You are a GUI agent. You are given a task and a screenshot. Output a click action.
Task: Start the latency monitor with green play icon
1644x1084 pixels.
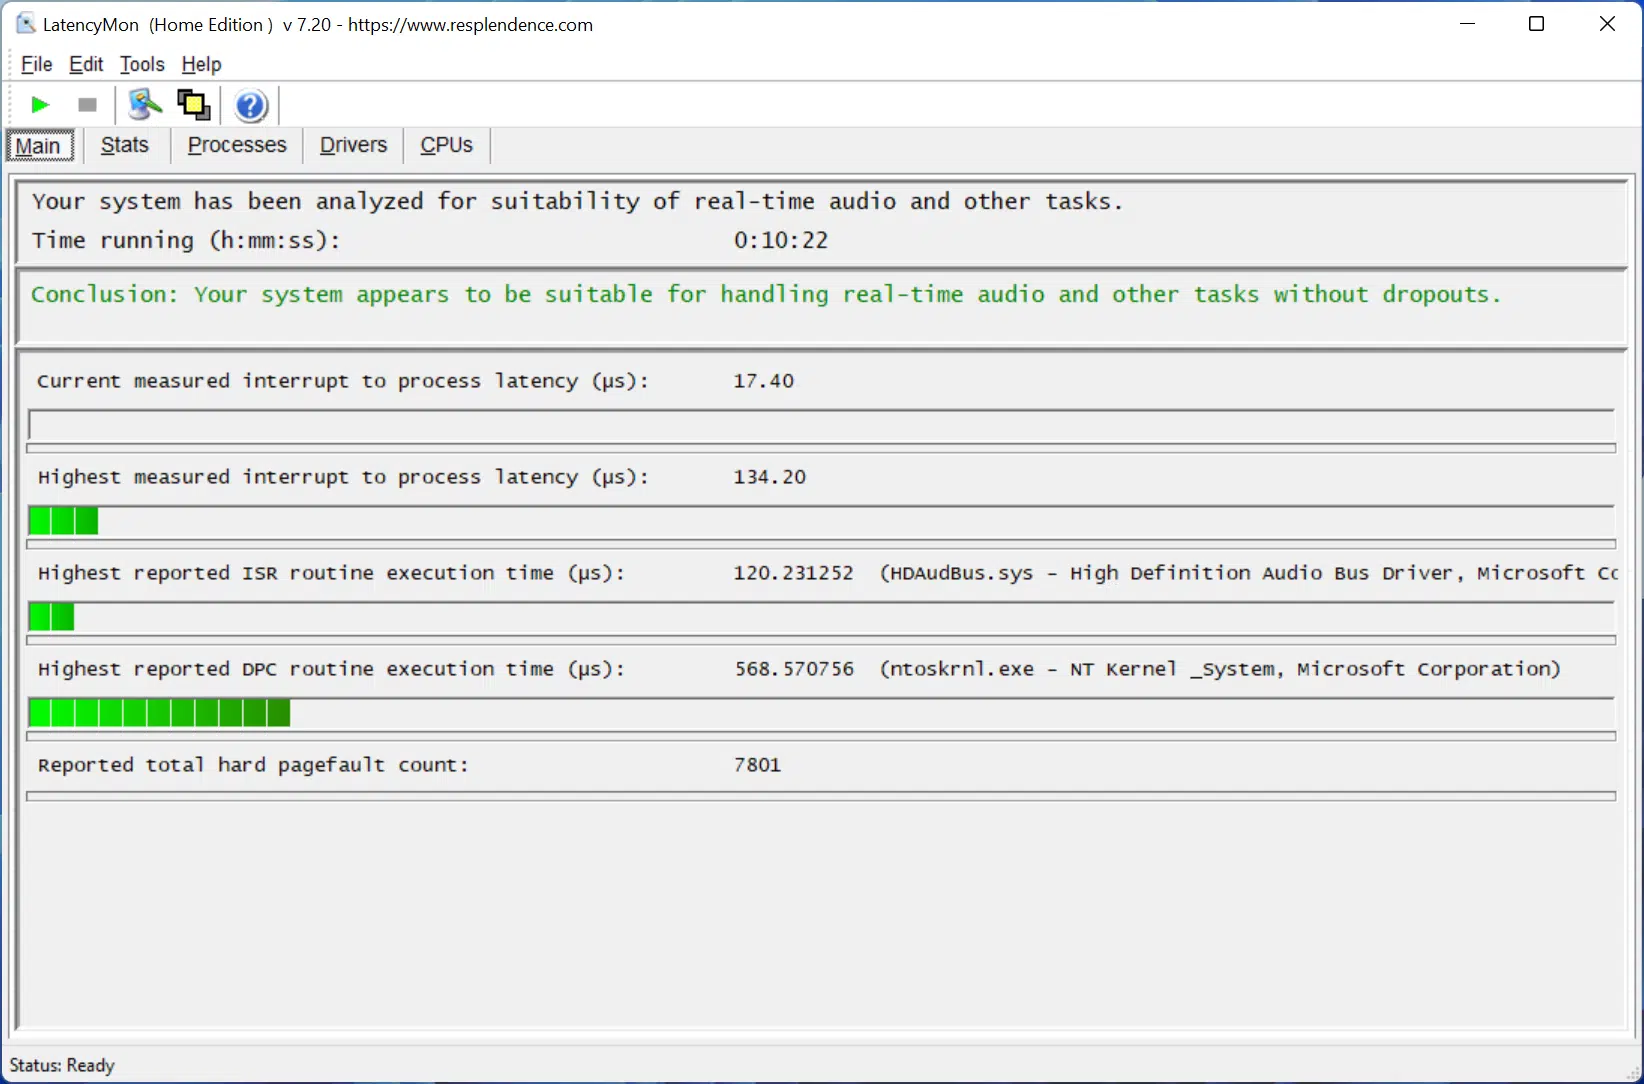click(40, 105)
